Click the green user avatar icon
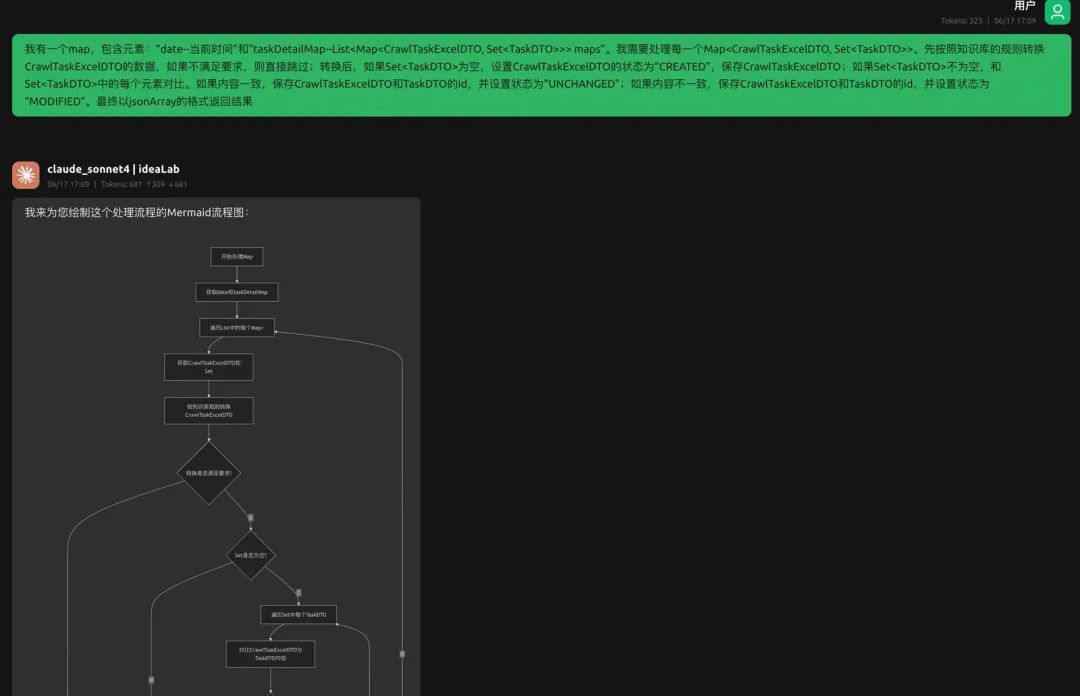Image resolution: width=1080 pixels, height=696 pixels. point(1057,12)
